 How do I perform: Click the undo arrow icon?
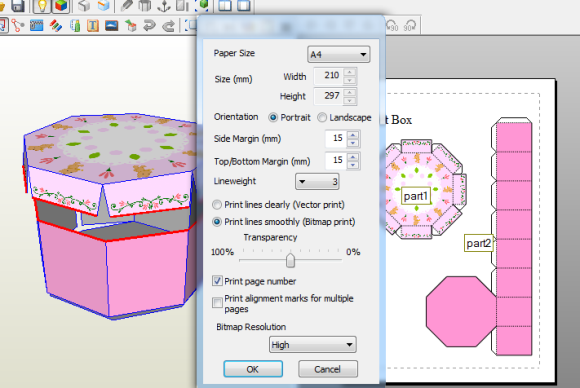(x=149, y=26)
